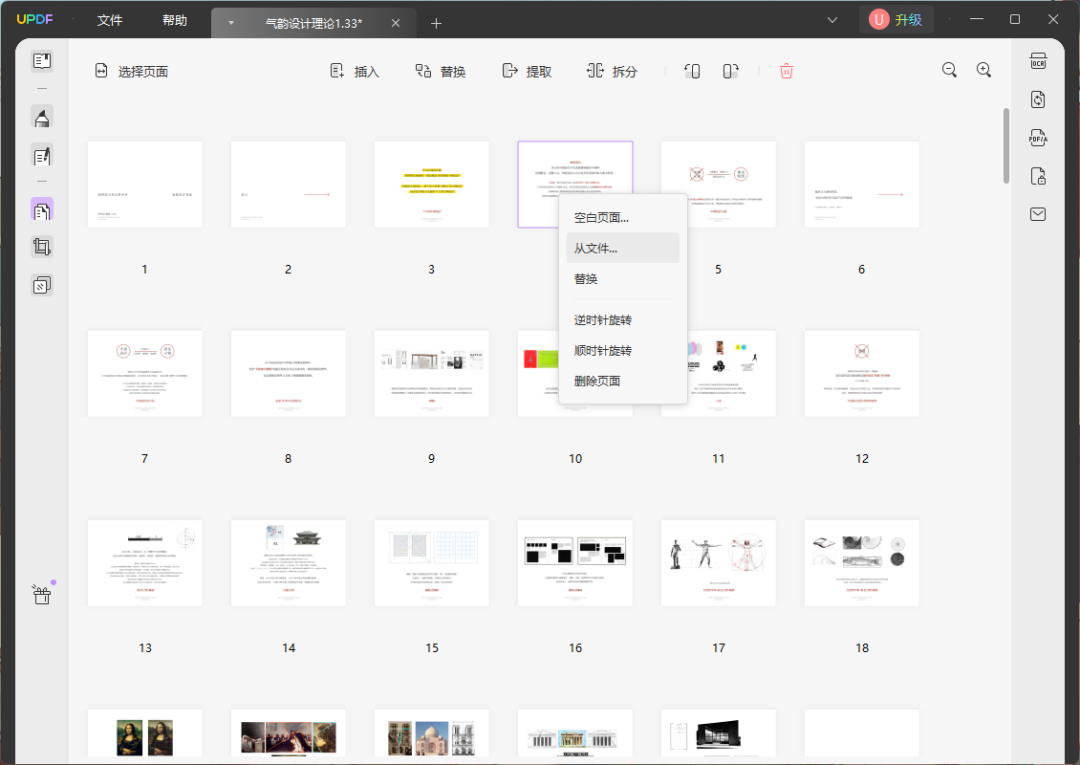Click the send by email icon
This screenshot has width=1080, height=765.
click(1038, 214)
